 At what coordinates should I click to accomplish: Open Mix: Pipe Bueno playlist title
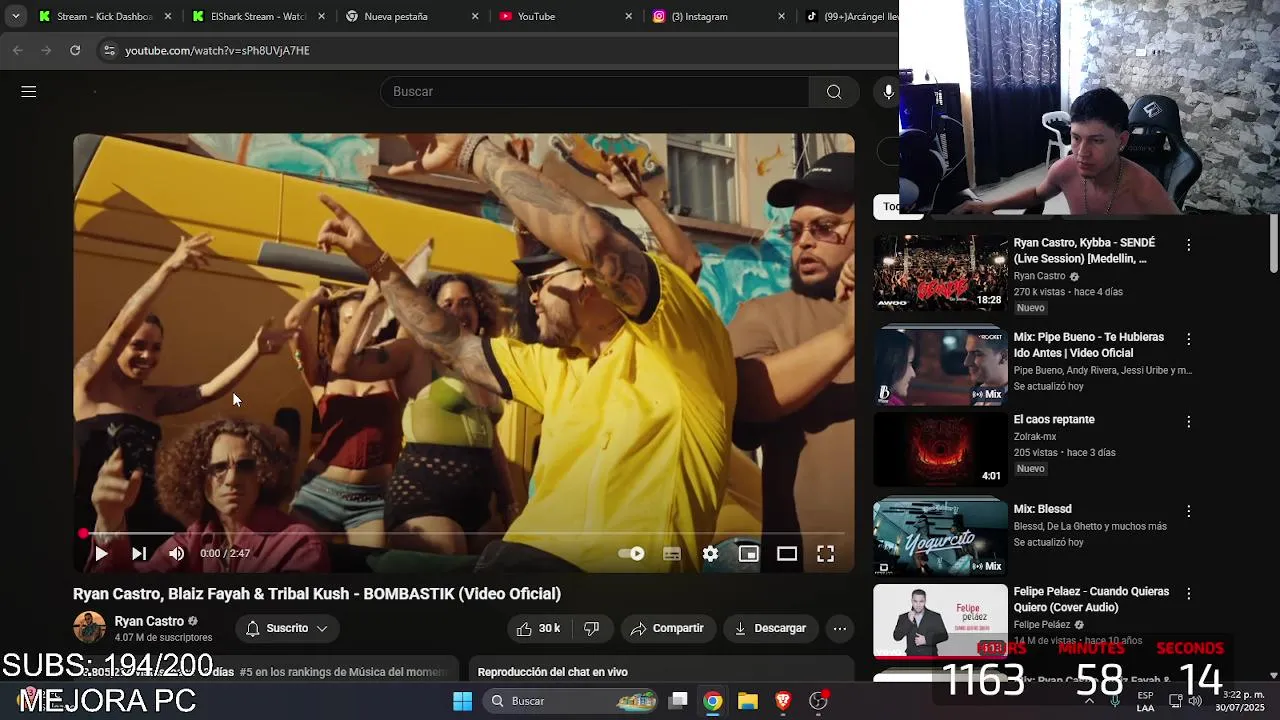1089,345
